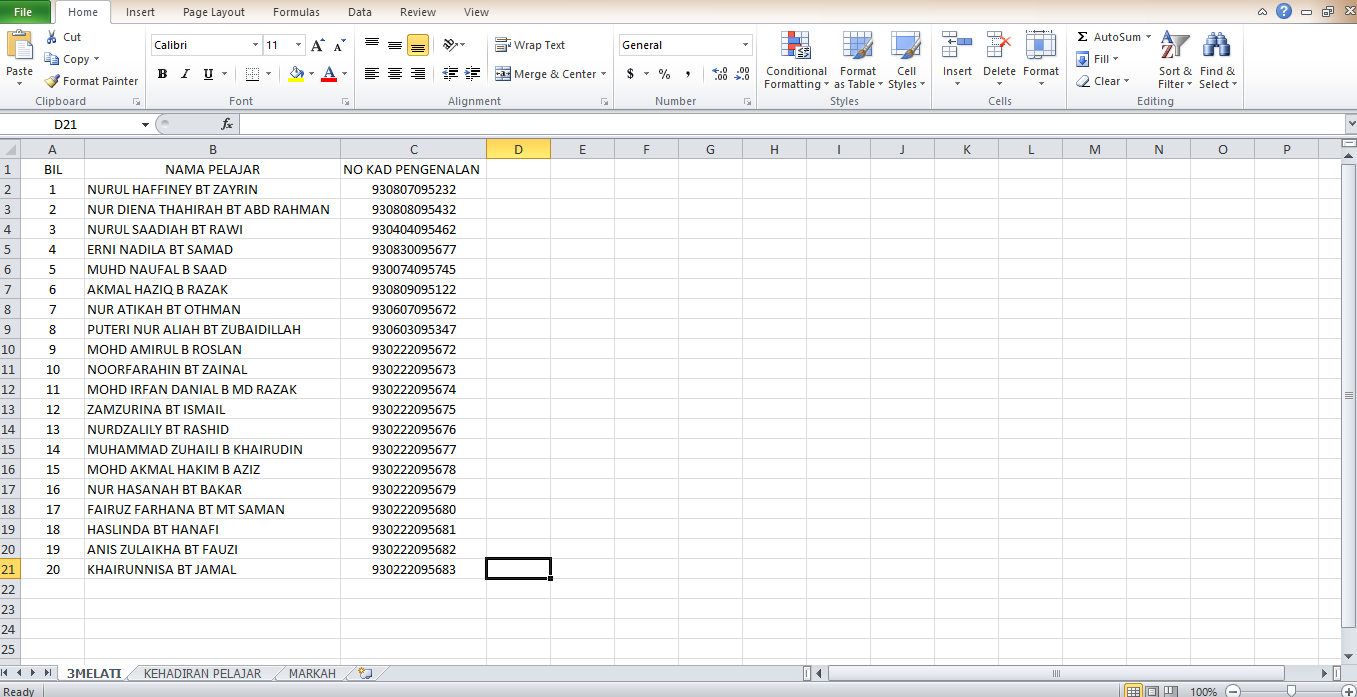Screen dimensions: 1357x697
Task: Apply the yellow Fill Color bucket
Action: click(295, 74)
